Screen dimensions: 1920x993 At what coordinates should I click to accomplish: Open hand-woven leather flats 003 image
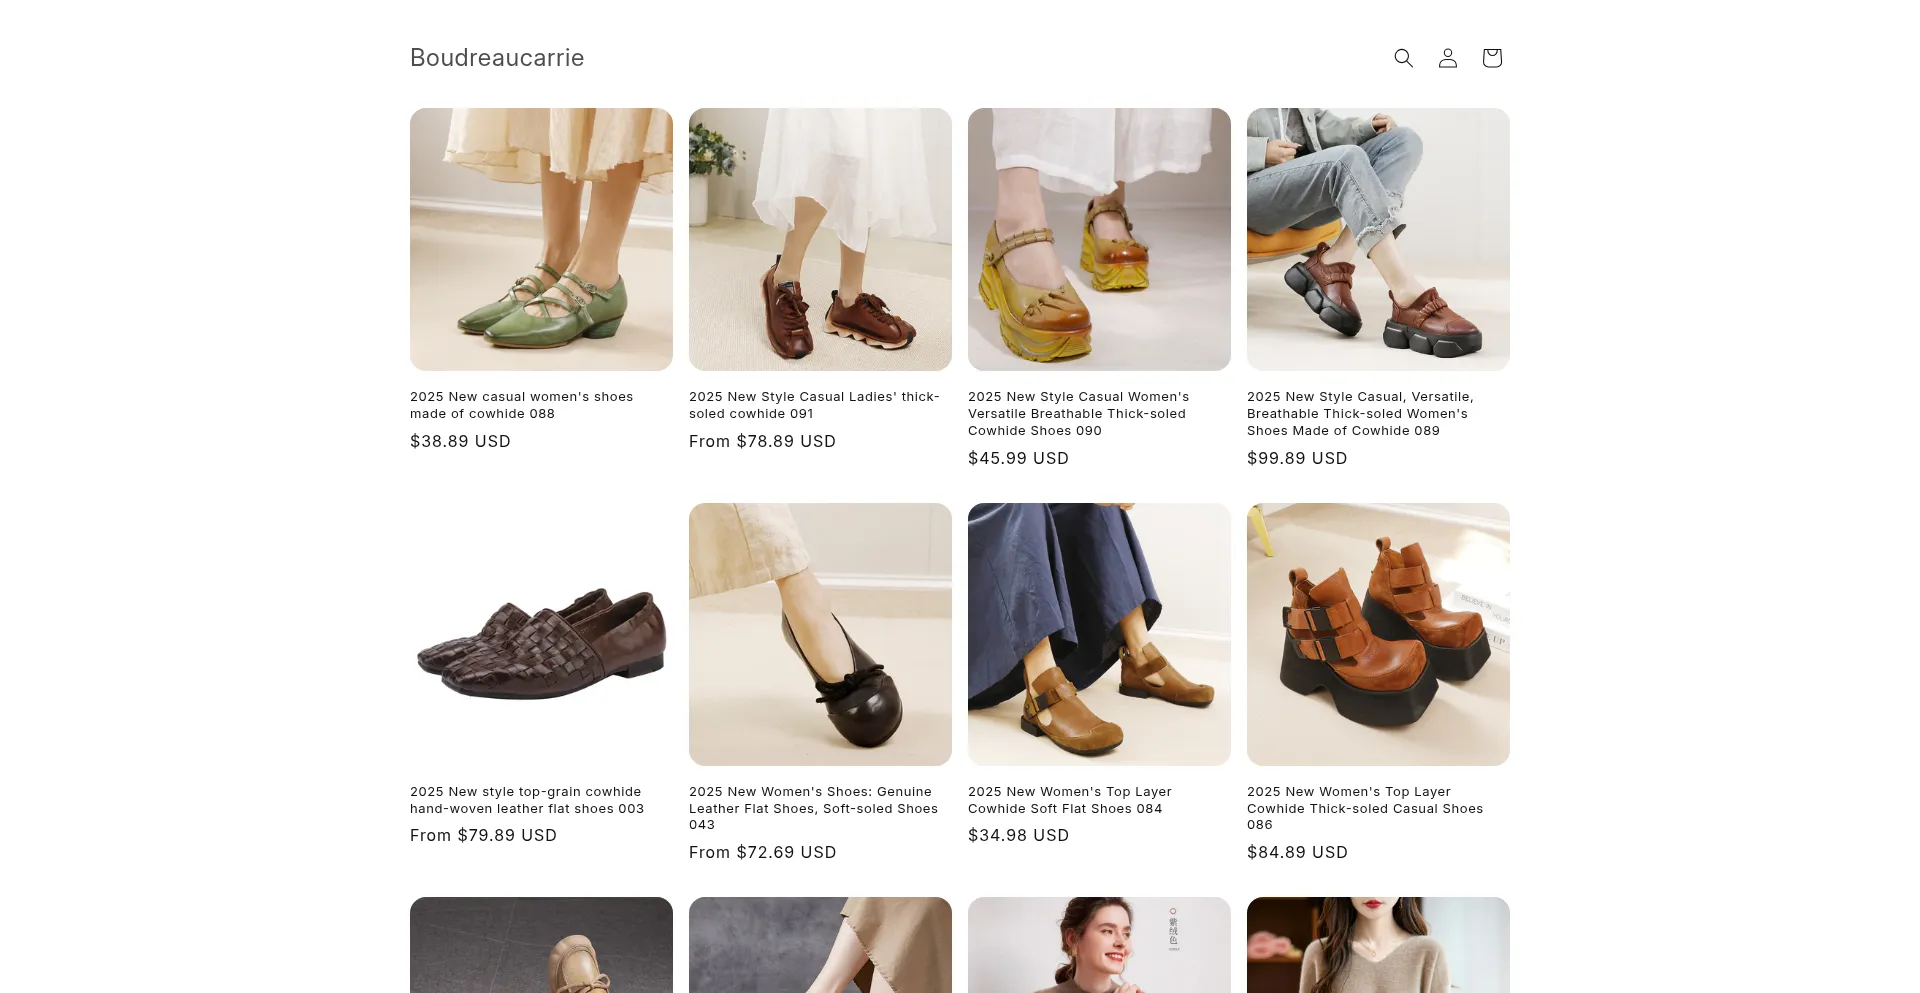(x=541, y=634)
